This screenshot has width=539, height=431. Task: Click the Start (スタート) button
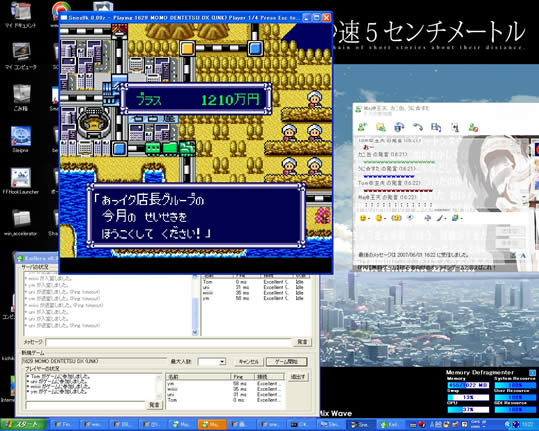23,425
